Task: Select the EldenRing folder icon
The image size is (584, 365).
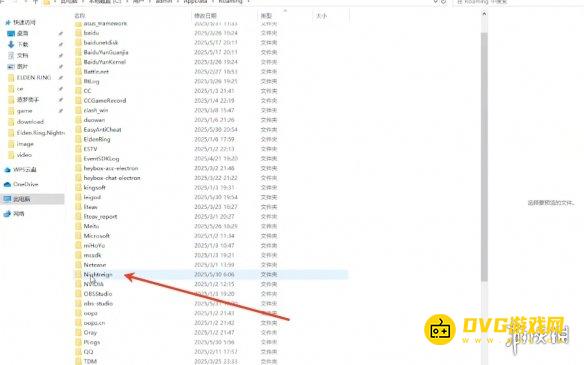Action: click(x=78, y=139)
